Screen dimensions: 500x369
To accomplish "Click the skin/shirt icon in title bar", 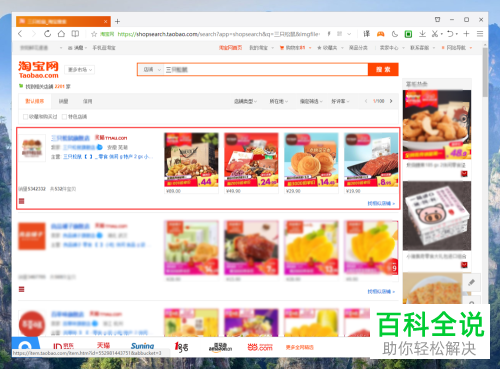I will pyautogui.click(x=437, y=20).
